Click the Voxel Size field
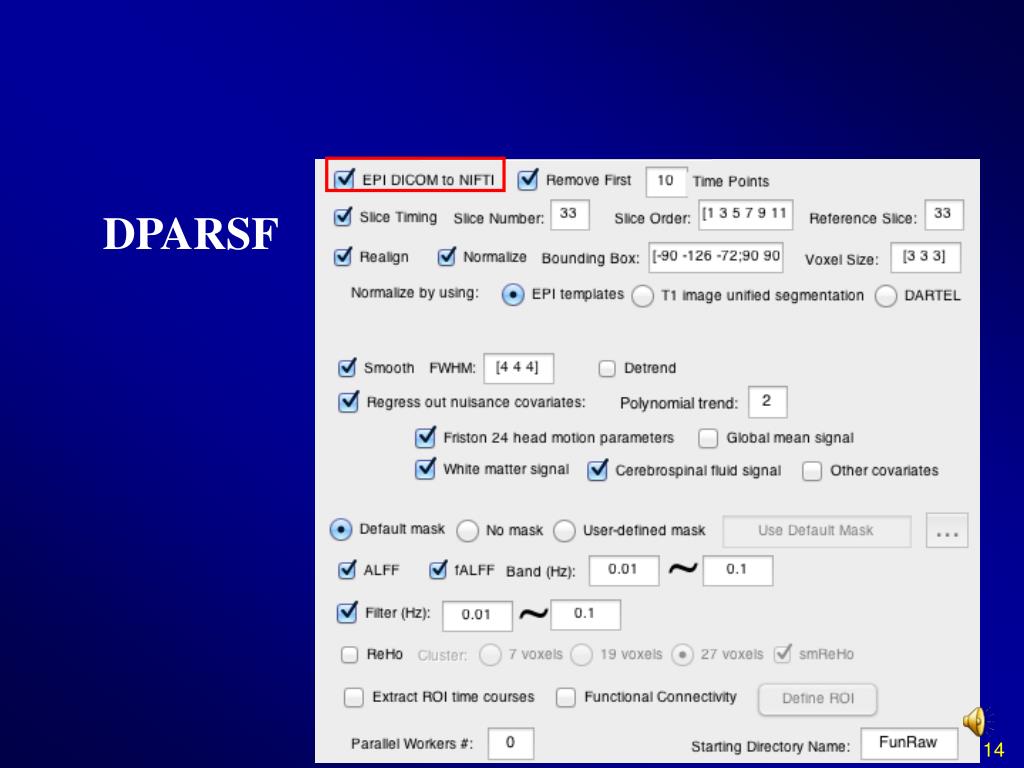This screenshot has width=1024, height=768. (925, 257)
